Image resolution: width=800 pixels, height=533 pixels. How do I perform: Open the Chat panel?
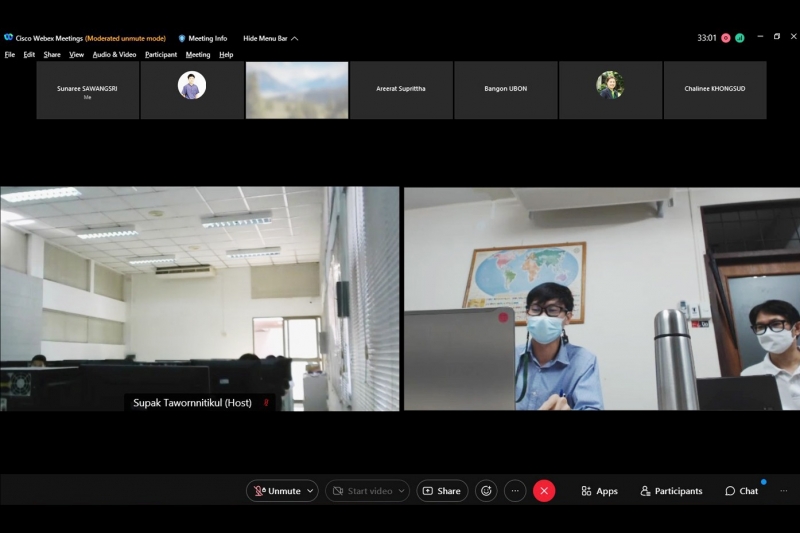click(741, 491)
